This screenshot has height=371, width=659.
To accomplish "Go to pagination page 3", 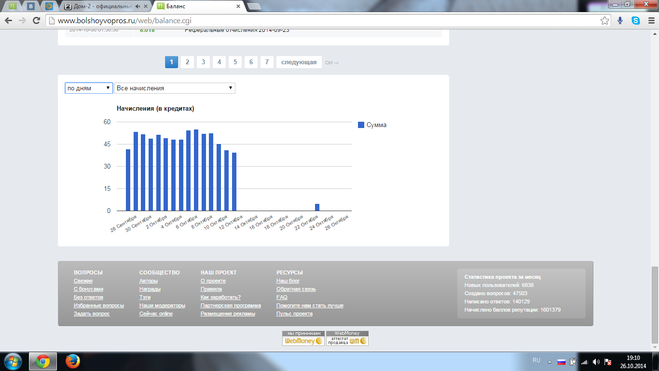I will pos(203,62).
